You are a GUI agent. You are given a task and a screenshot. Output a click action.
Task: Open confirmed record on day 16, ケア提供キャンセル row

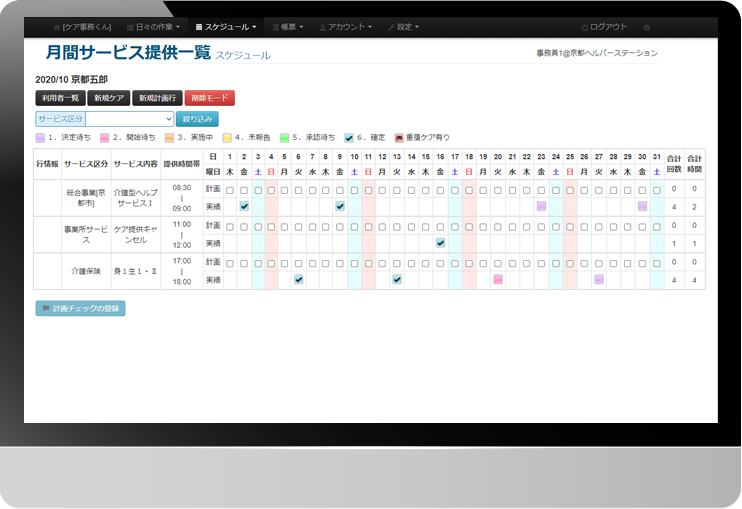click(x=441, y=243)
